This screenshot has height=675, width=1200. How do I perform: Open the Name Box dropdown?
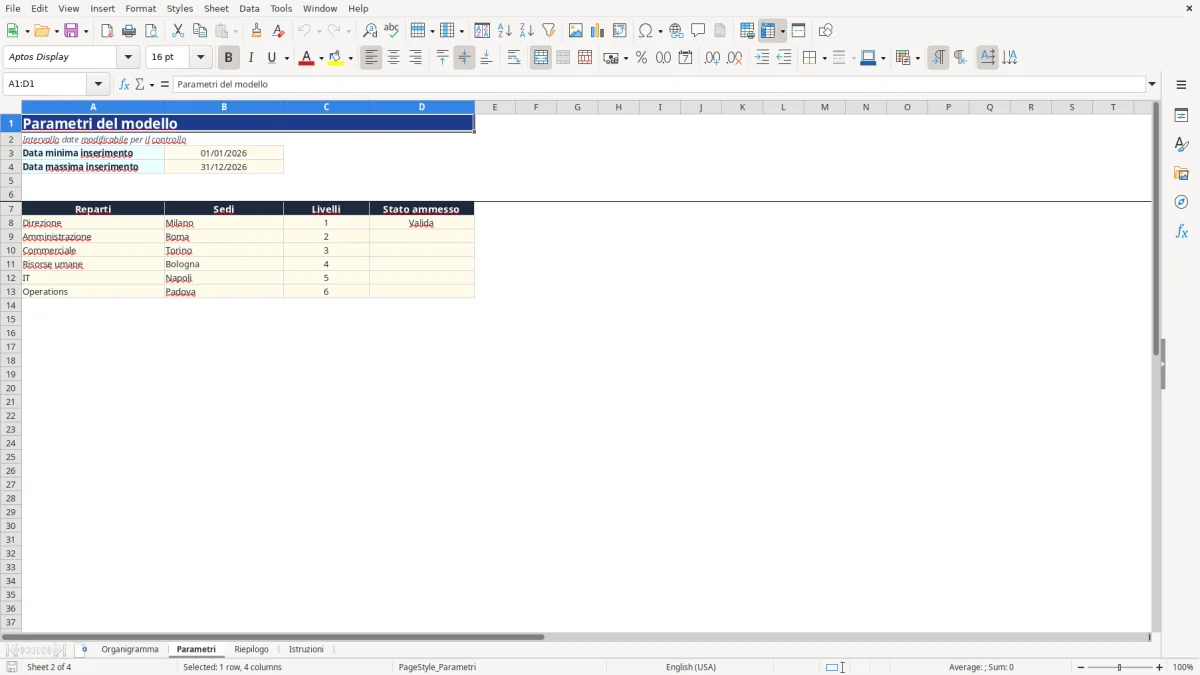click(98, 85)
